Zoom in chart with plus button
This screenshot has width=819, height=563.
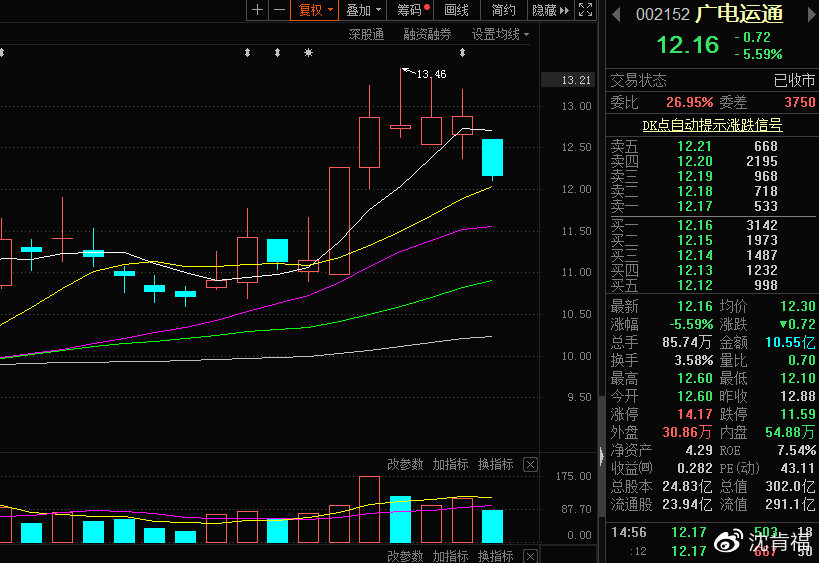[x=257, y=10]
